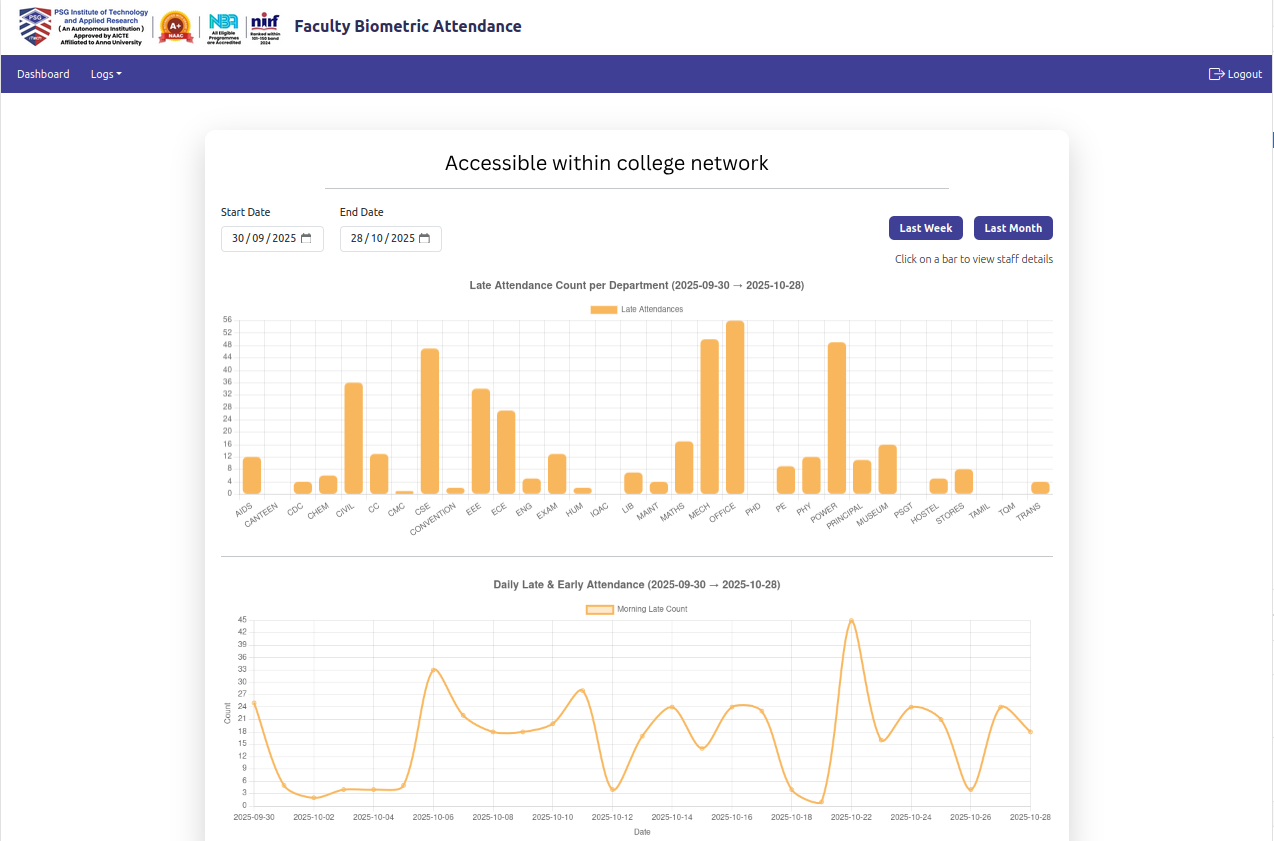Expand the Logs dropdown menu

(x=106, y=74)
